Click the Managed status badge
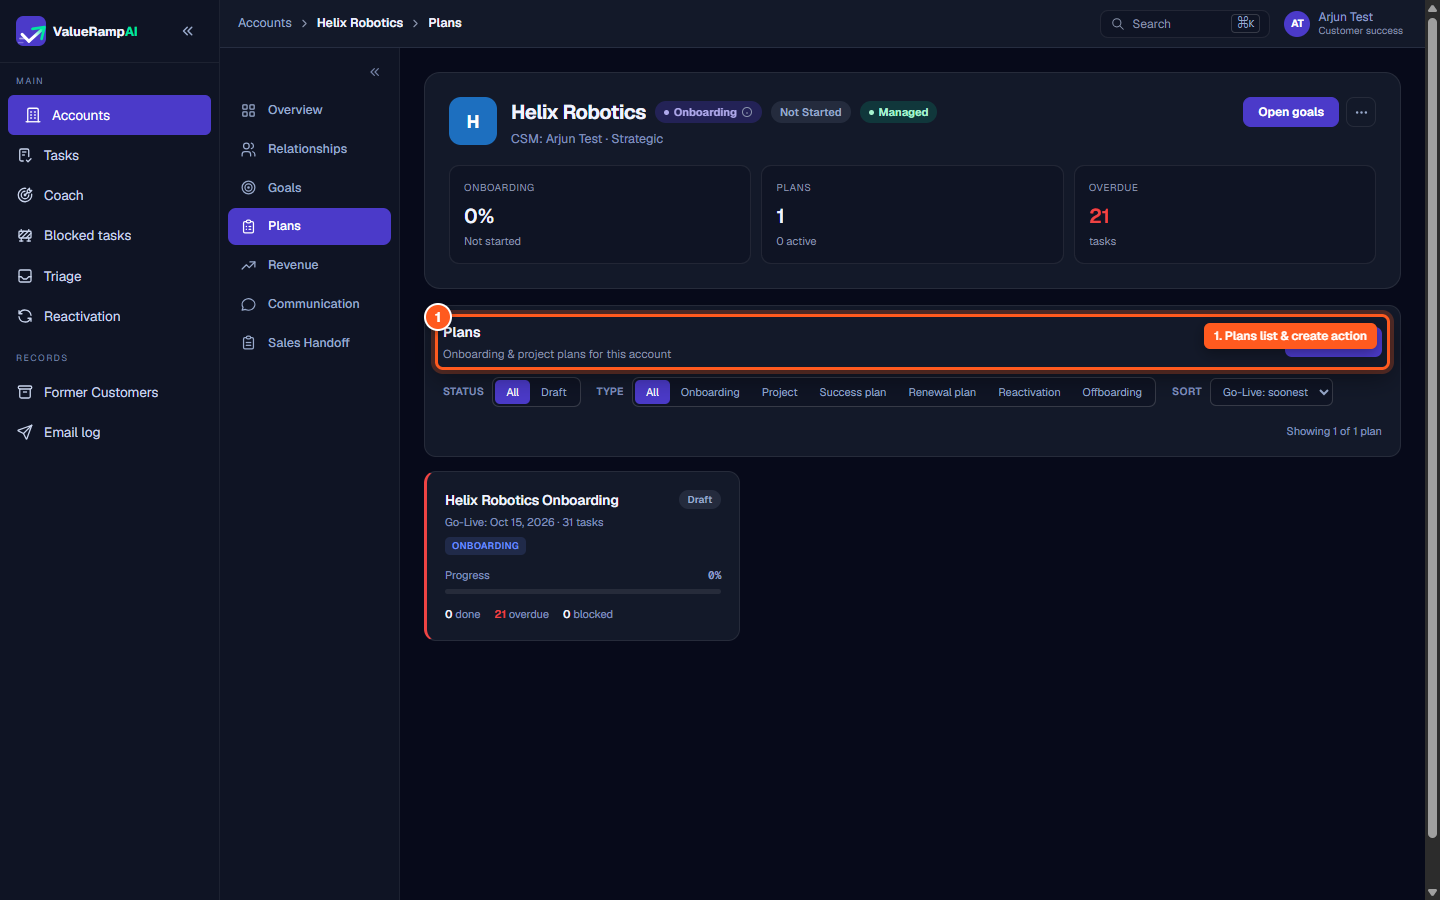The image size is (1440, 900). 898,112
